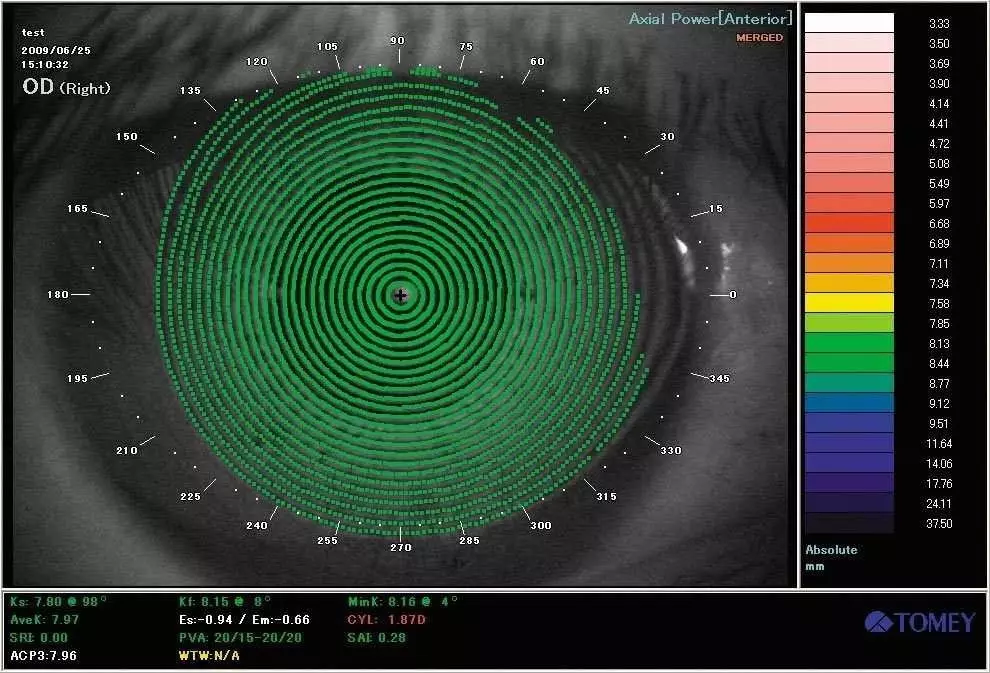Click the center fixation cross marker
990x673 pixels.
400,295
